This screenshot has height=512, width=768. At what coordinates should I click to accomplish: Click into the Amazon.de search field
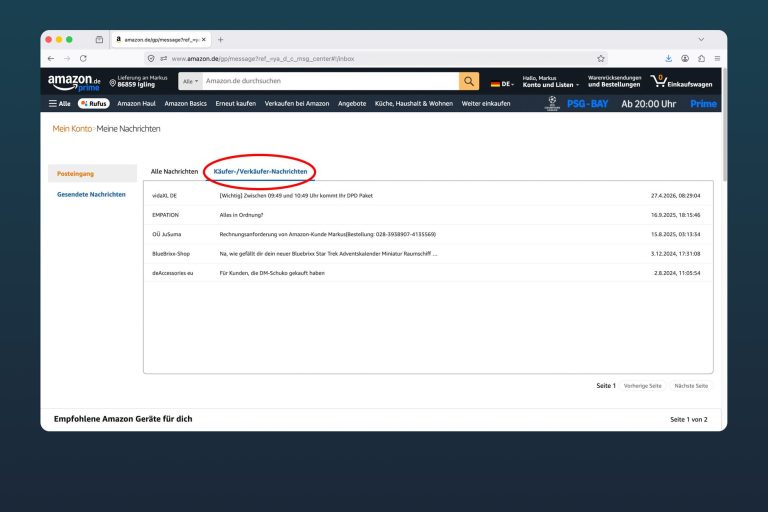[331, 81]
